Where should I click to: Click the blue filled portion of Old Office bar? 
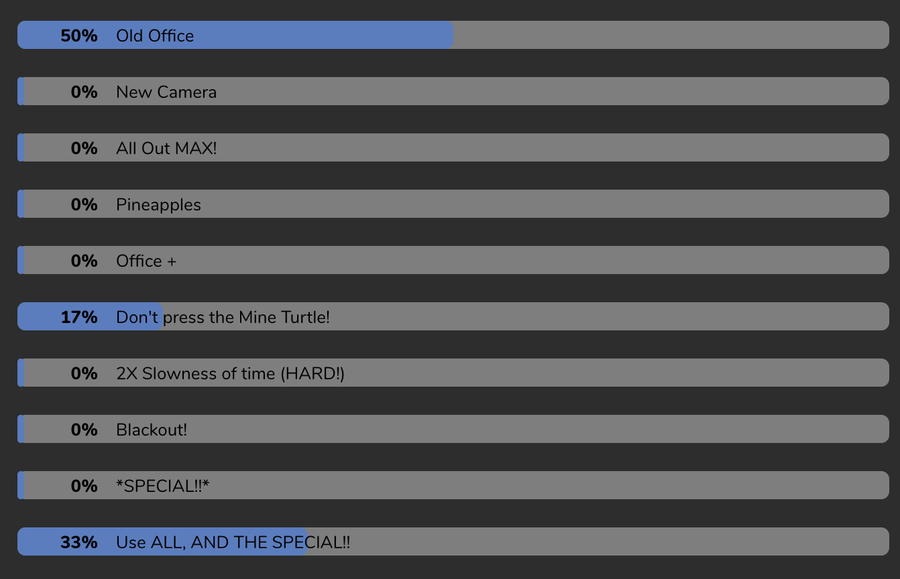click(235, 35)
